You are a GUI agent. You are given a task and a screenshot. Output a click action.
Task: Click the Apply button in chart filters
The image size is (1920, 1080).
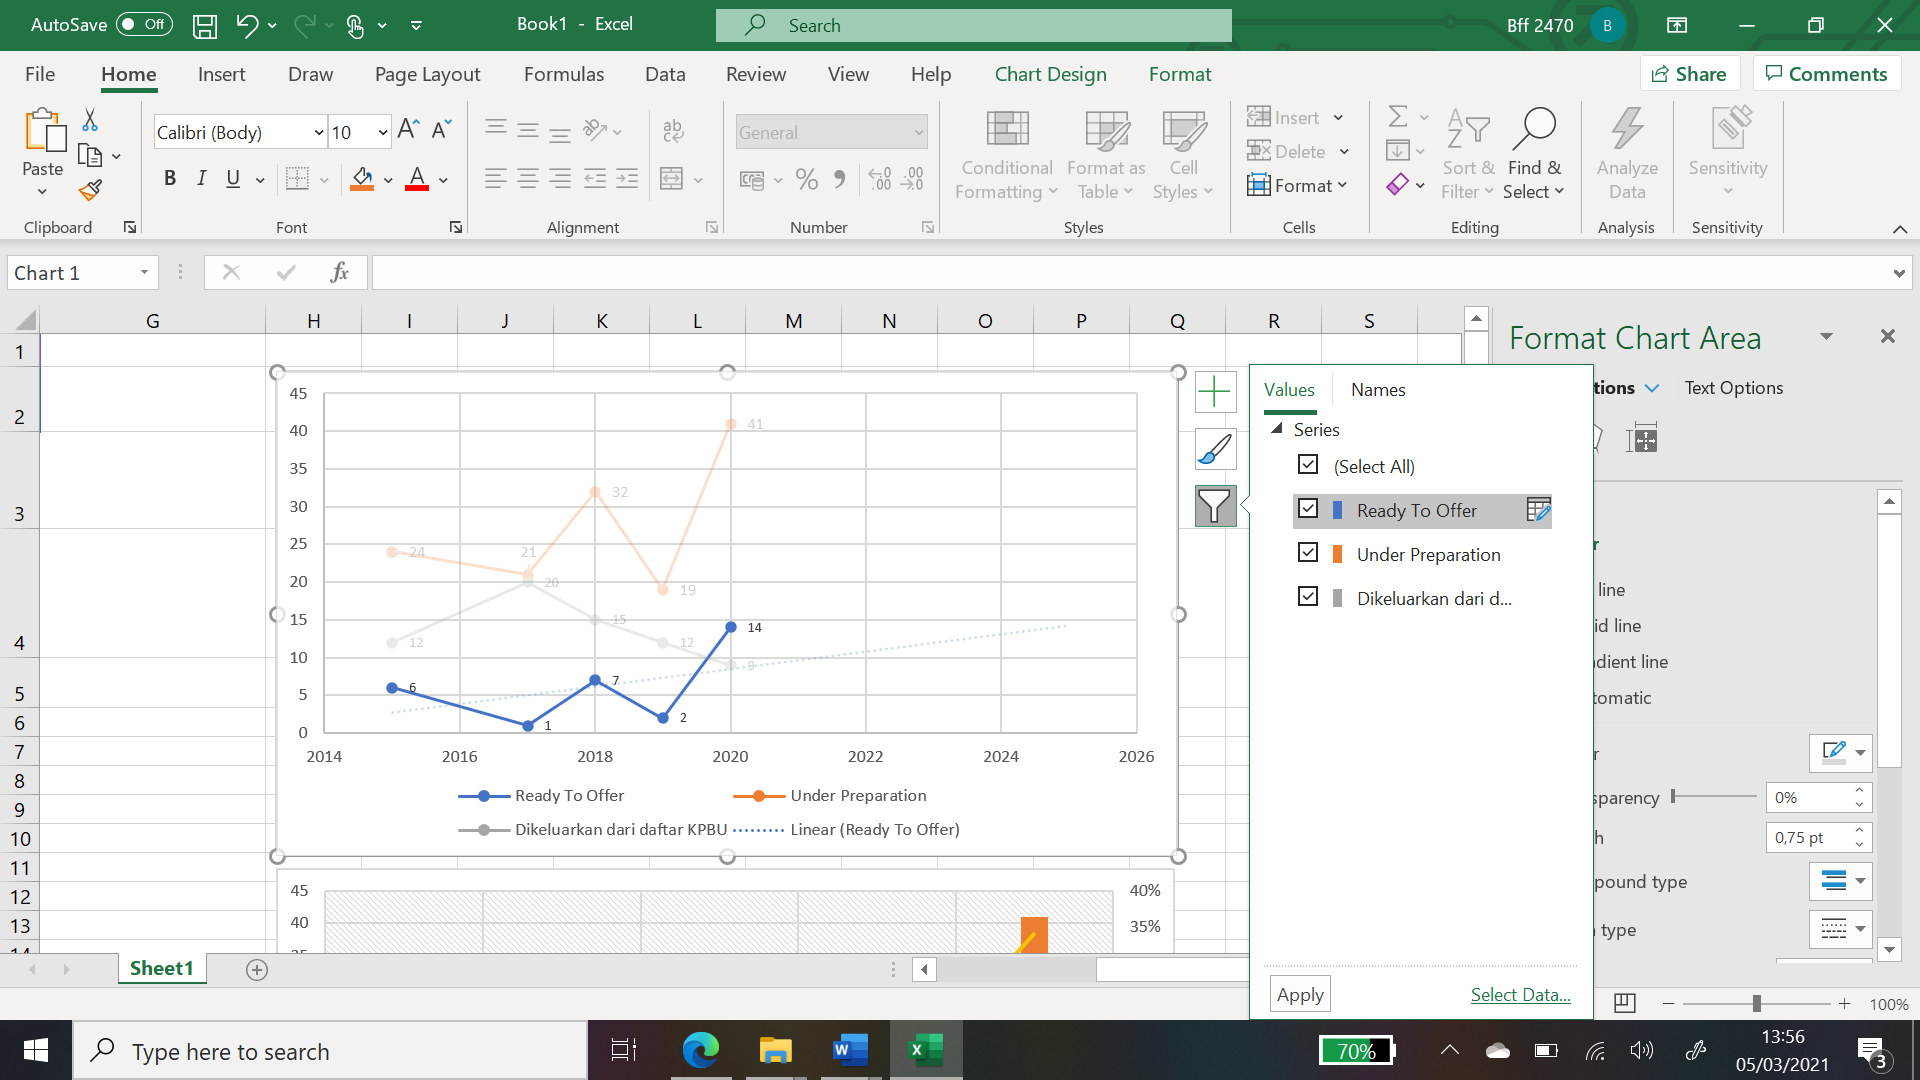point(1300,995)
